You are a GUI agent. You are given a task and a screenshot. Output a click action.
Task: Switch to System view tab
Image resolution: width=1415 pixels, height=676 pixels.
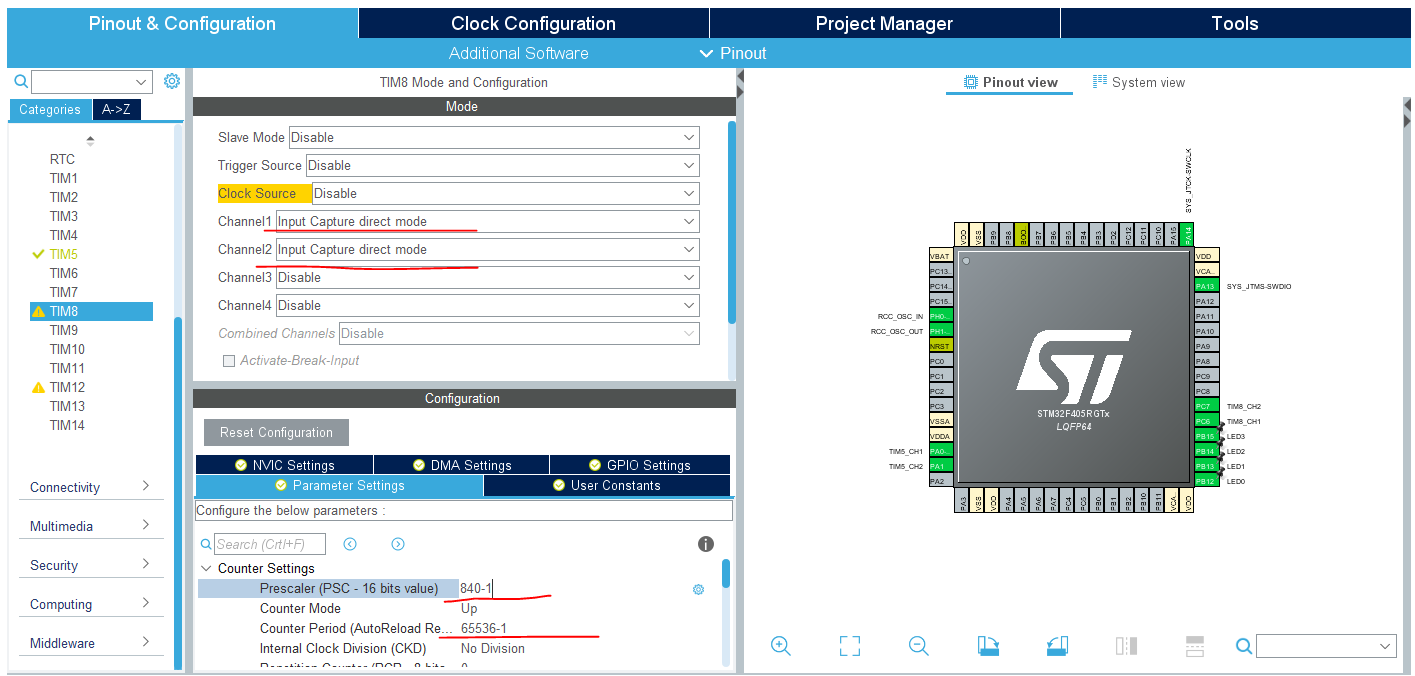(1138, 82)
